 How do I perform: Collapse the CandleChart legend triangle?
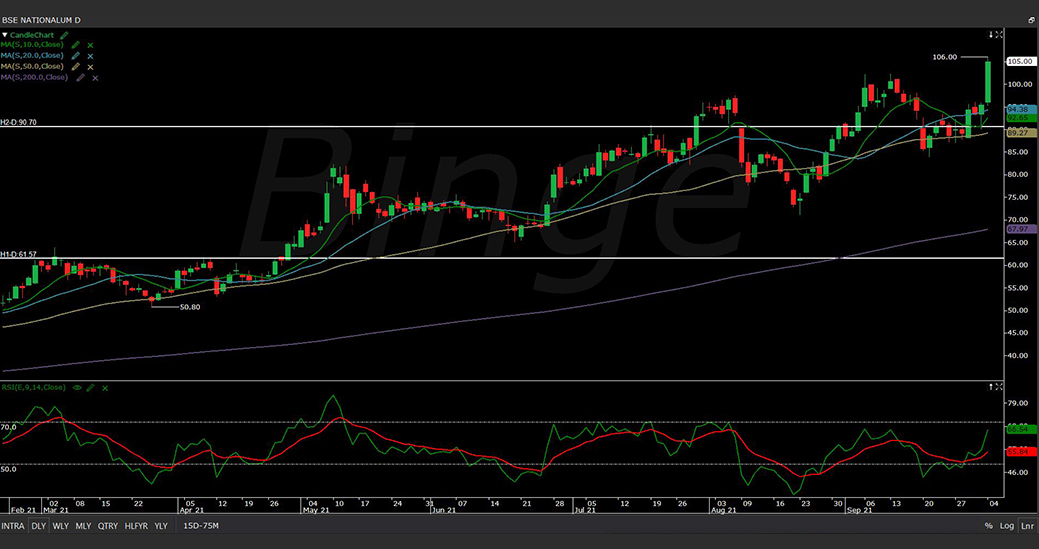tap(5, 35)
